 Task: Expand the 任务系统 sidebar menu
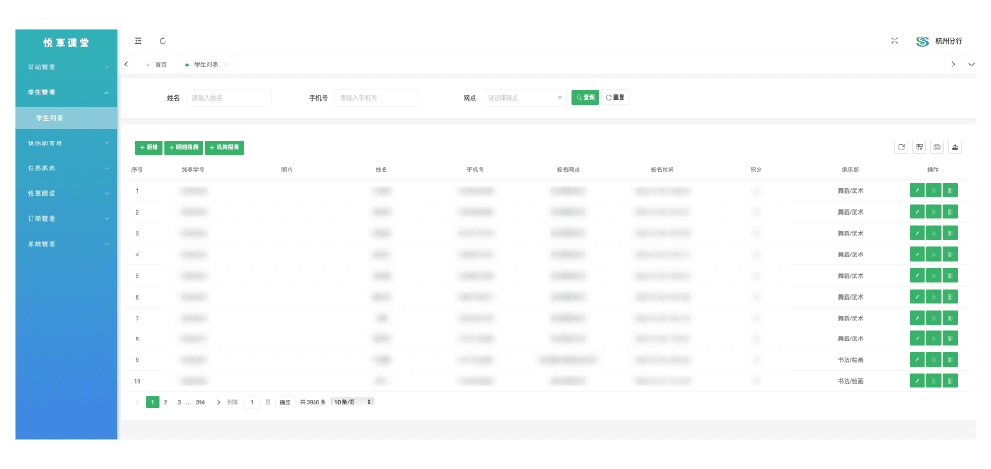[66, 168]
